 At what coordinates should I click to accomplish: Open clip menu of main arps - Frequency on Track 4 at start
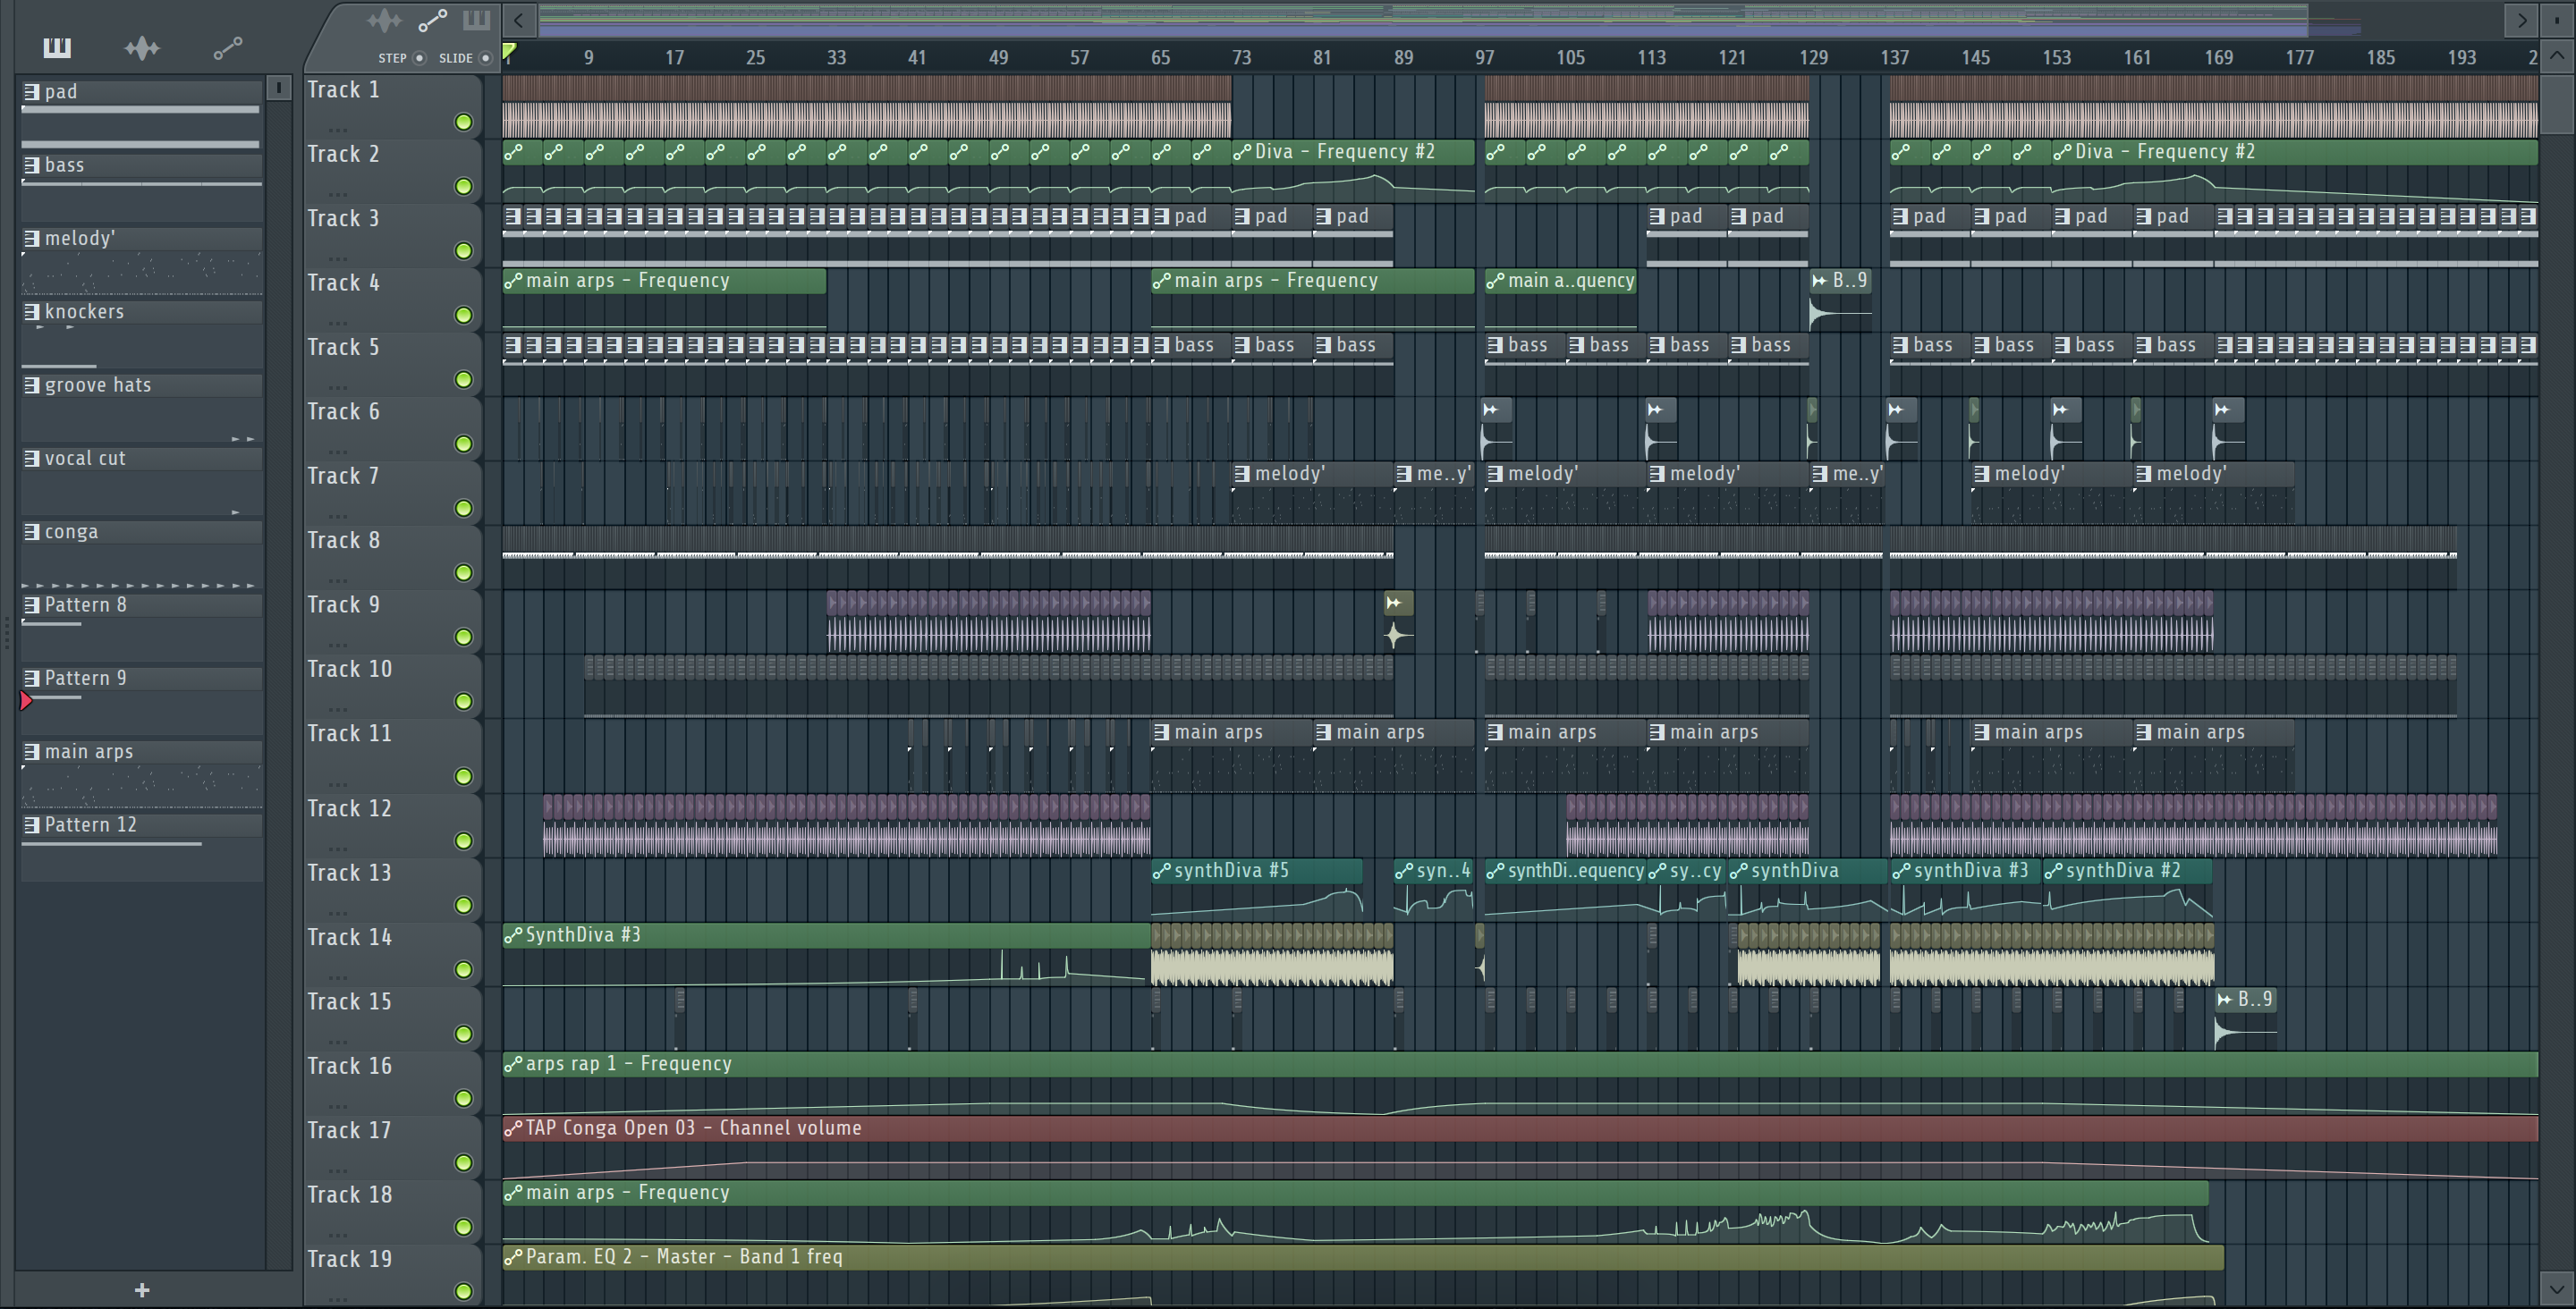click(513, 281)
